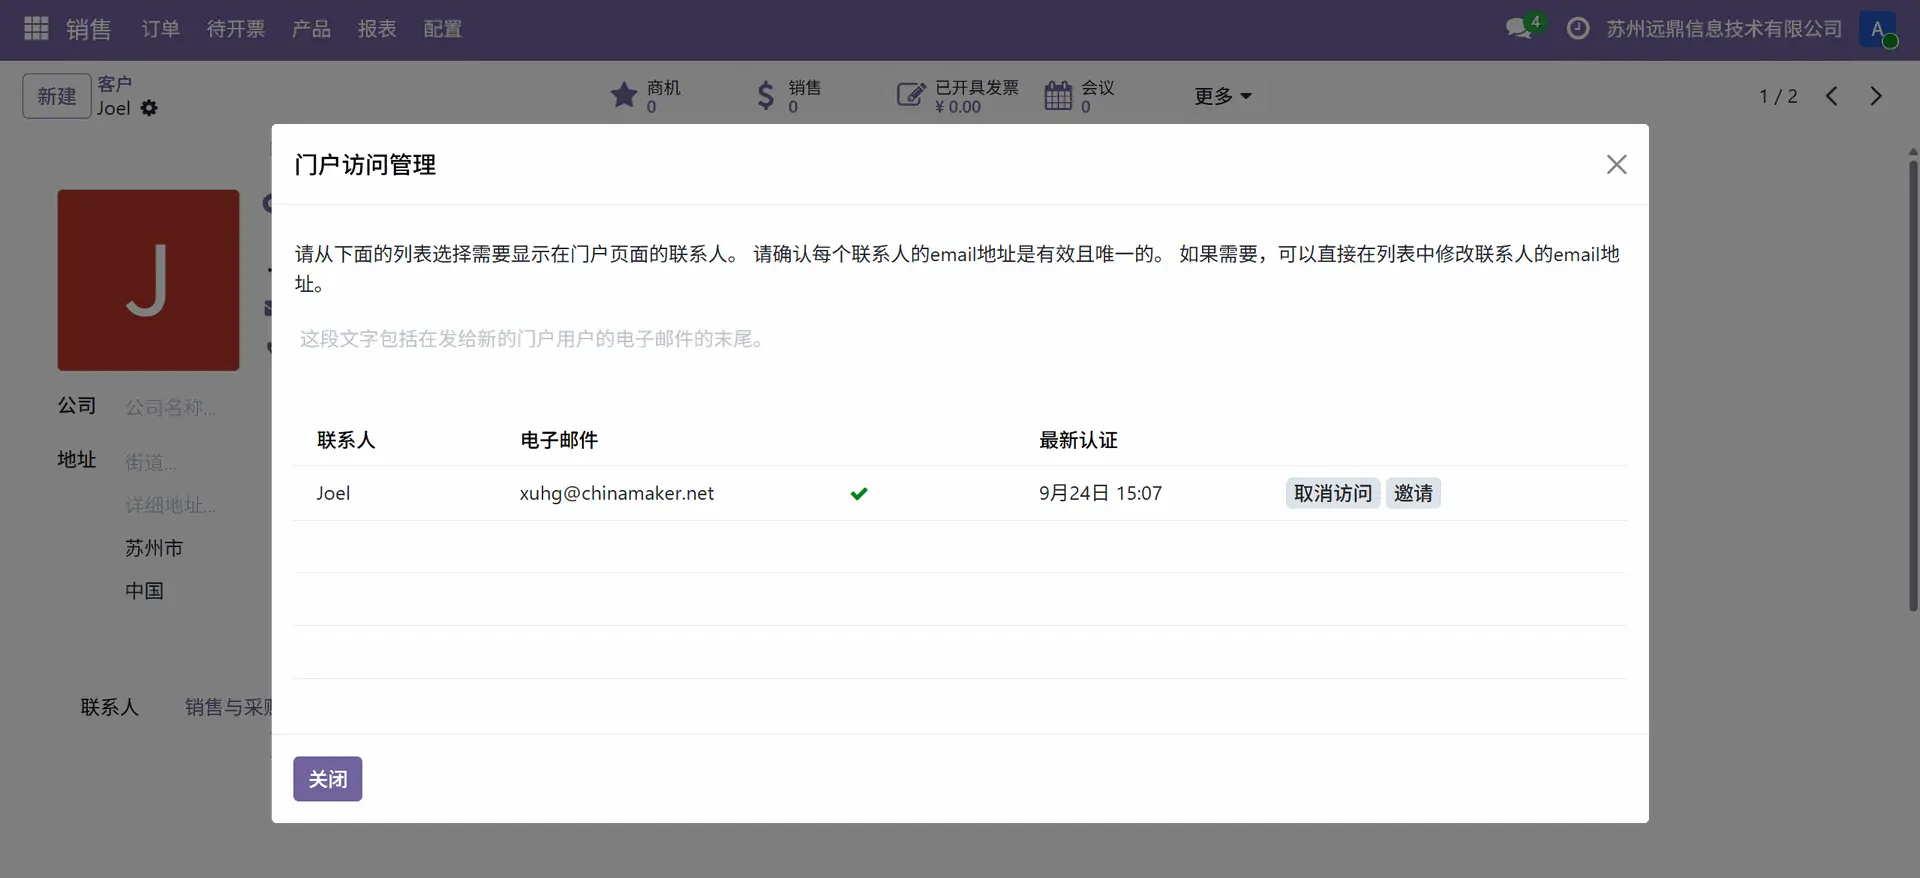Image resolution: width=1920 pixels, height=878 pixels.
Task: Click the 邀请 button for Joel
Action: point(1413,493)
